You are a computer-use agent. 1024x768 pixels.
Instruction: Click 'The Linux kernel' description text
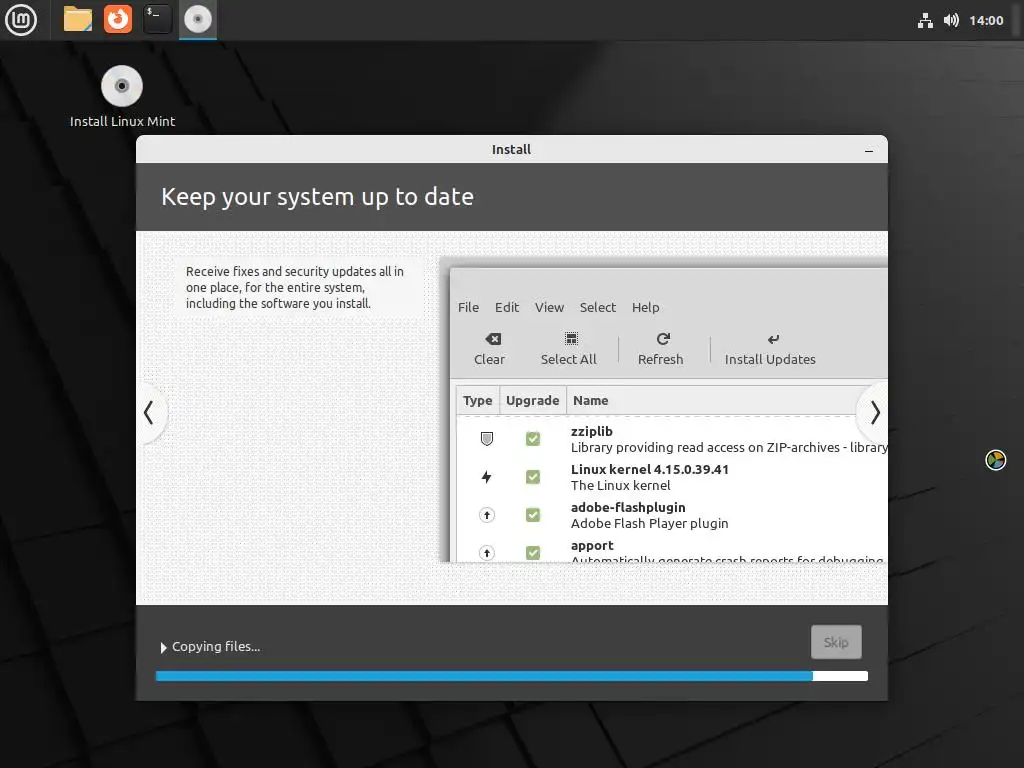point(620,486)
